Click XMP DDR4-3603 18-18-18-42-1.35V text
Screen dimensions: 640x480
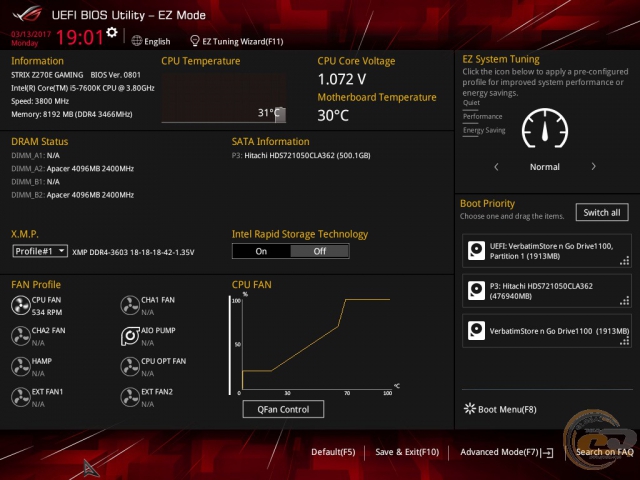[133, 252]
